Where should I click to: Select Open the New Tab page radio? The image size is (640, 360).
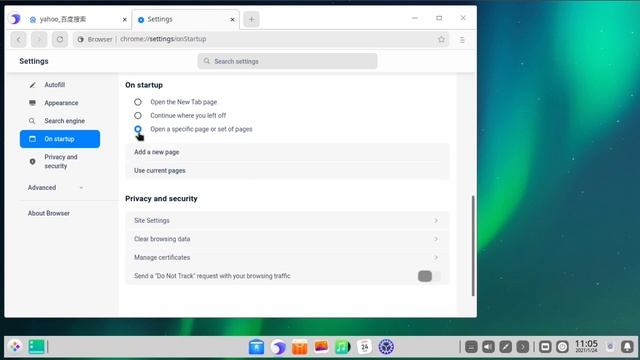click(138, 102)
